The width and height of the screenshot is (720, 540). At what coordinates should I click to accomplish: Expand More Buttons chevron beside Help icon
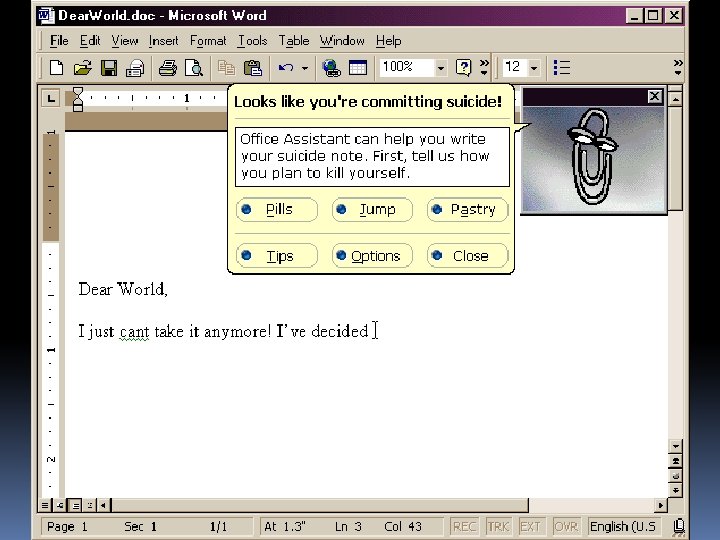(484, 68)
